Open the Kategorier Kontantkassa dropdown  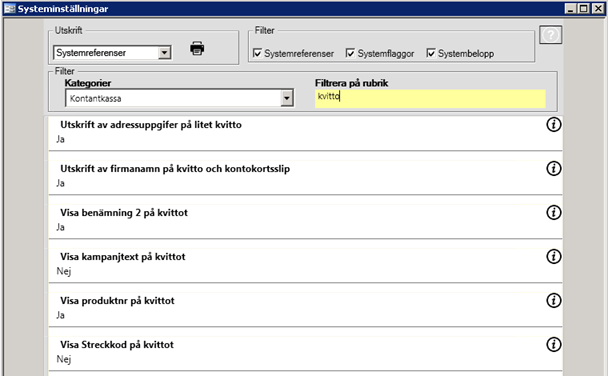(287, 98)
